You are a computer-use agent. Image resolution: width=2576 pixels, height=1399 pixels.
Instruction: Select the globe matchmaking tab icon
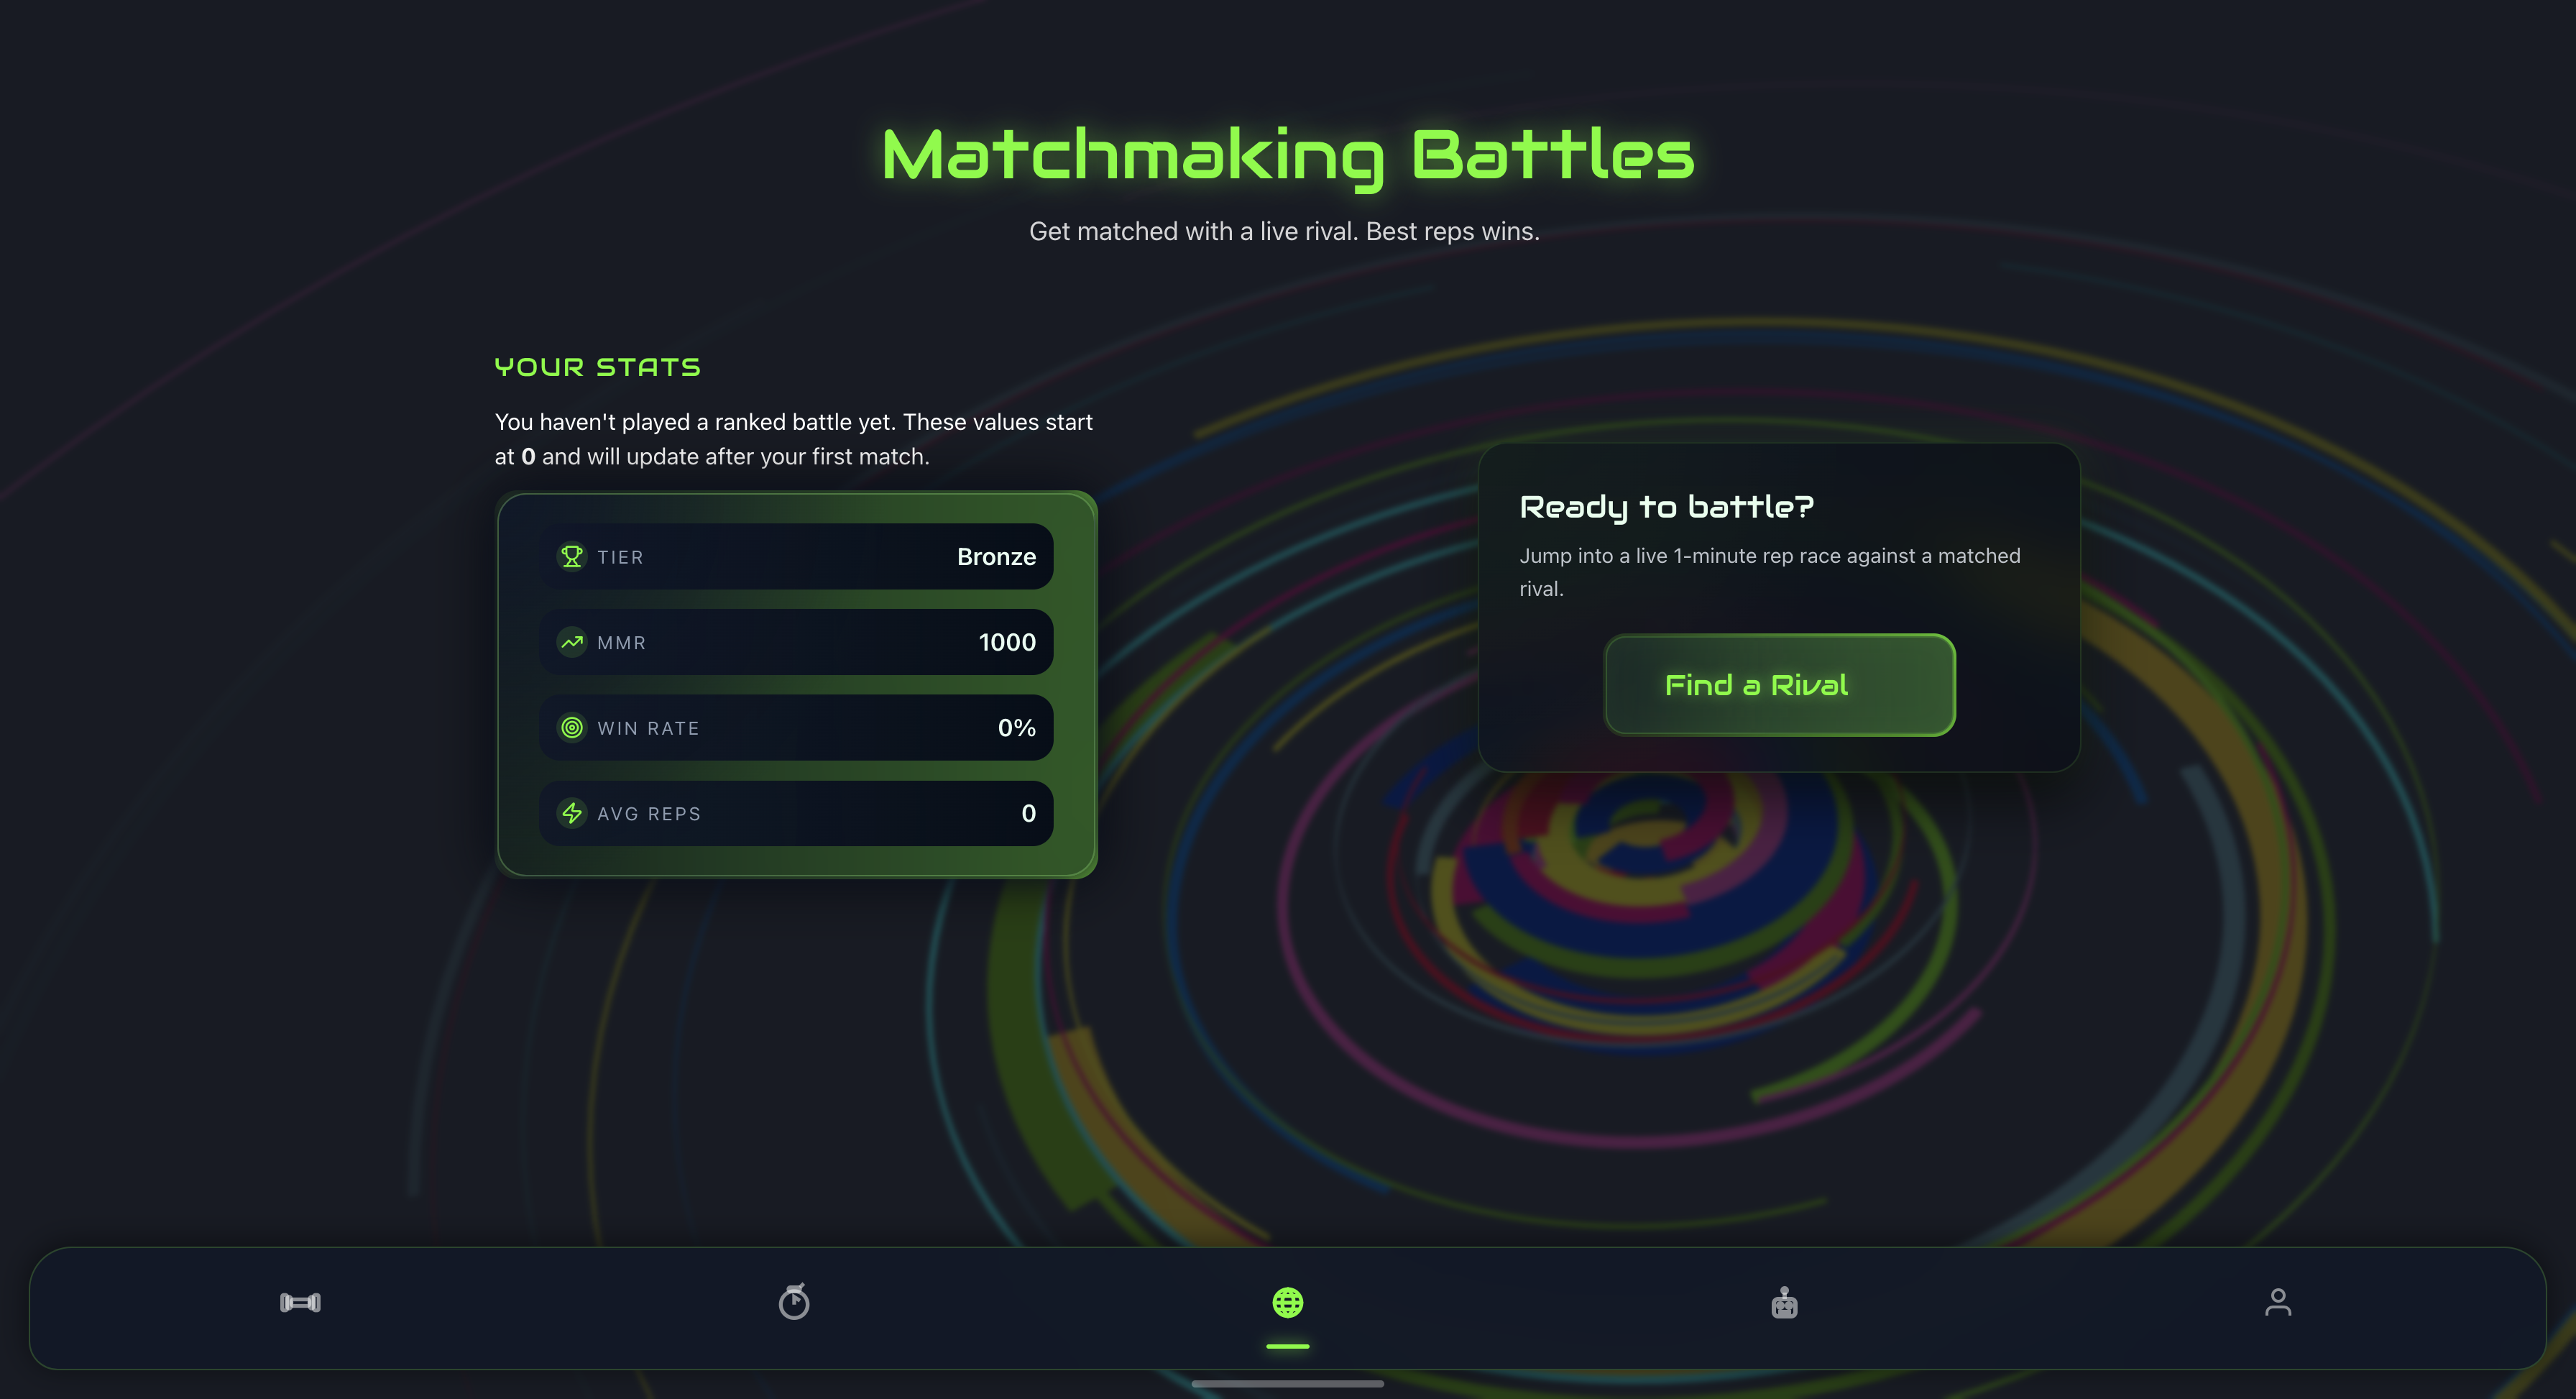1287,1302
